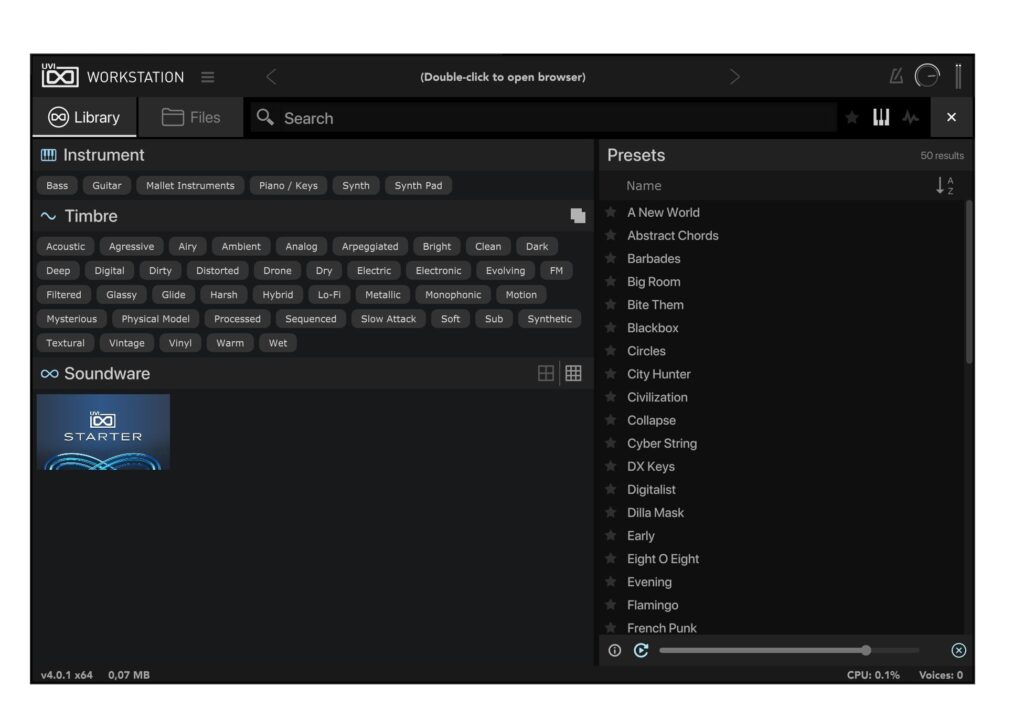Filter presets by the Synth Pad tag
The image size is (1024, 707).
[419, 185]
